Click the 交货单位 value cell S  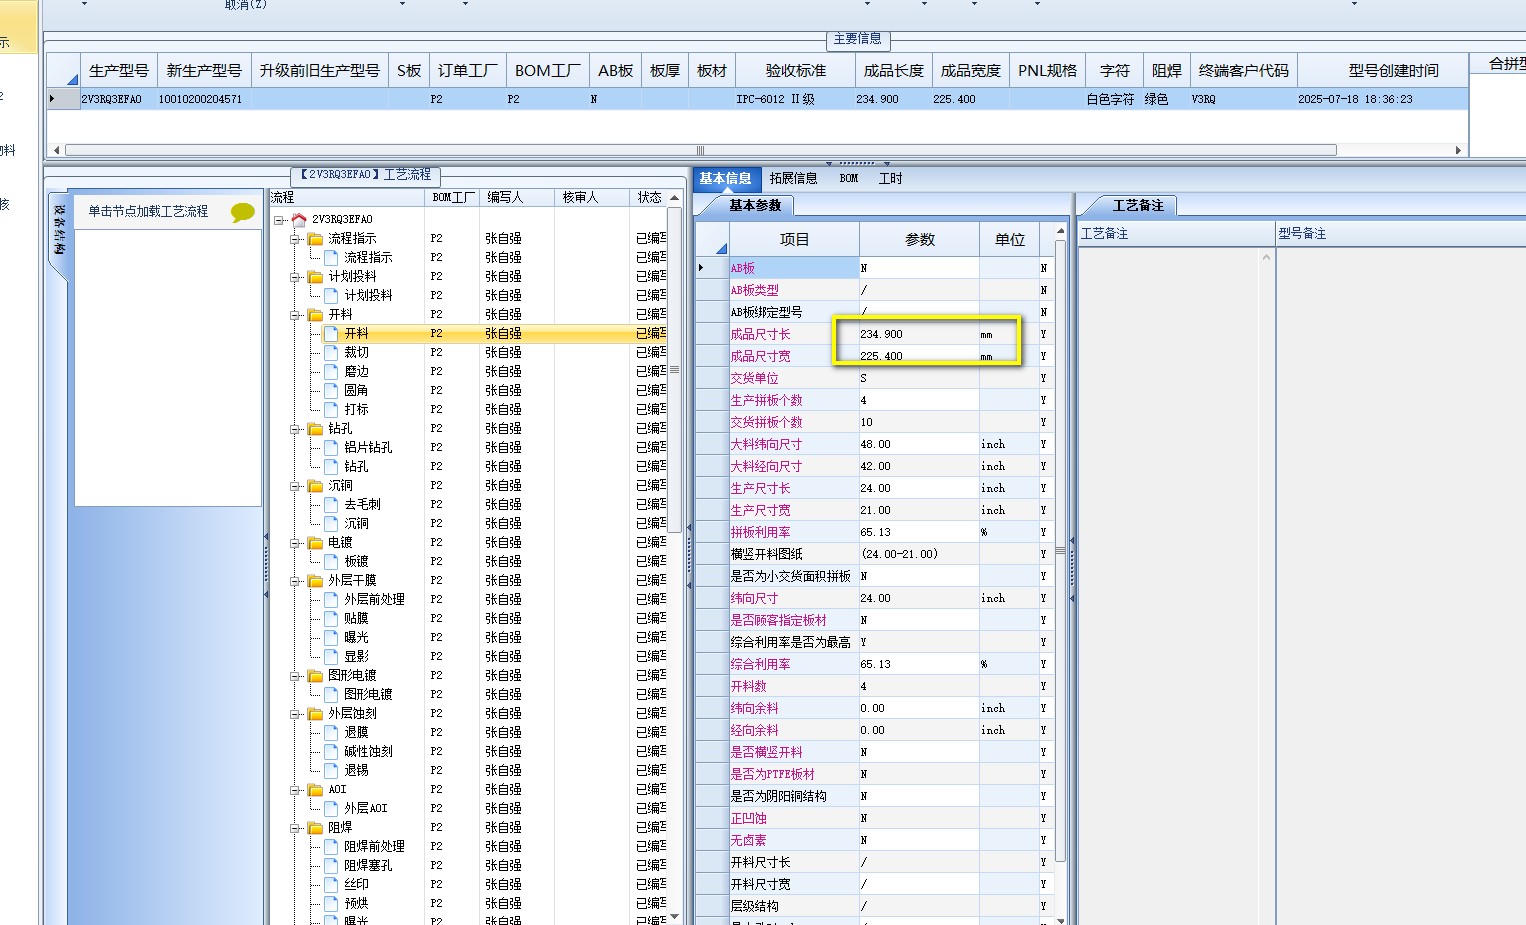pyautogui.click(x=919, y=378)
